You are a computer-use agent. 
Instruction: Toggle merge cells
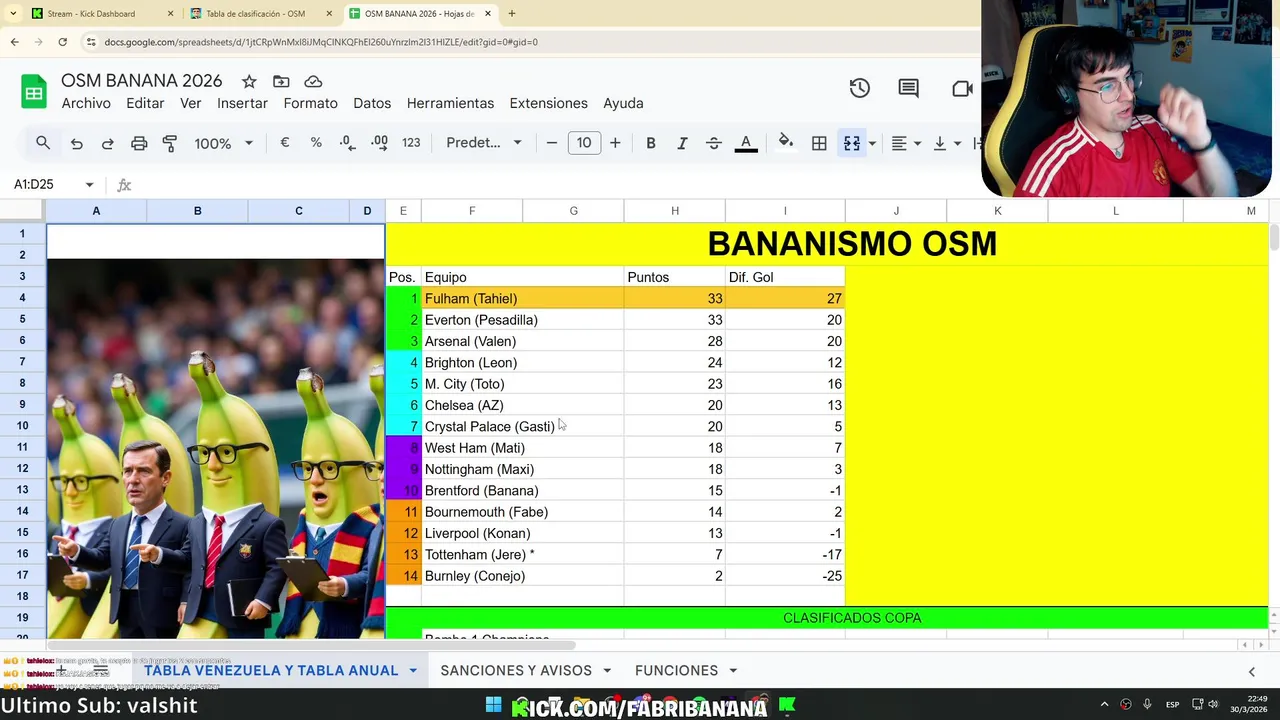point(852,143)
